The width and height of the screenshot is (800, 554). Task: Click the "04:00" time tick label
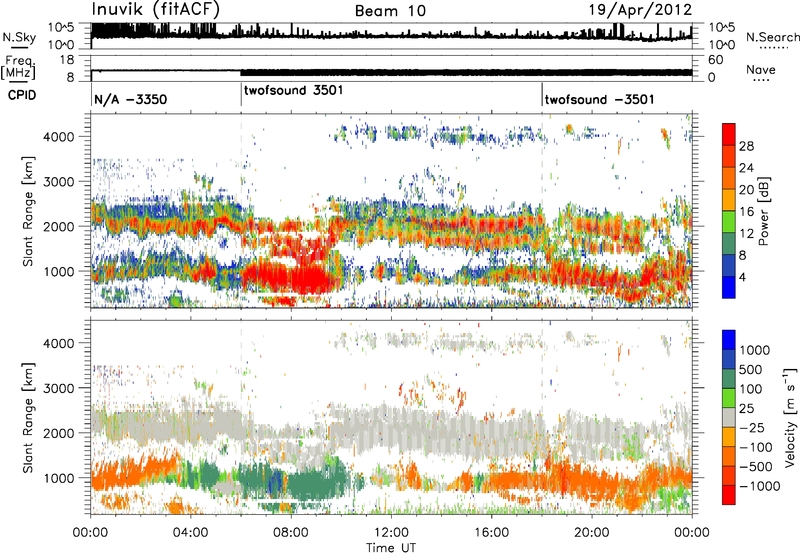191,533
